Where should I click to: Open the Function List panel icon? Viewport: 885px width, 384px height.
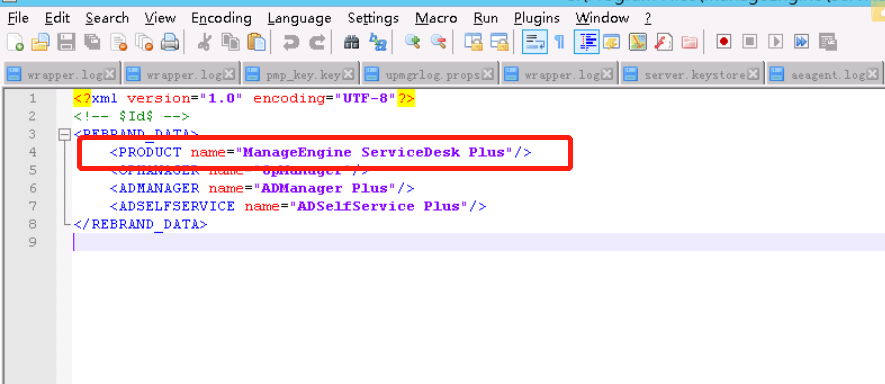(664, 42)
